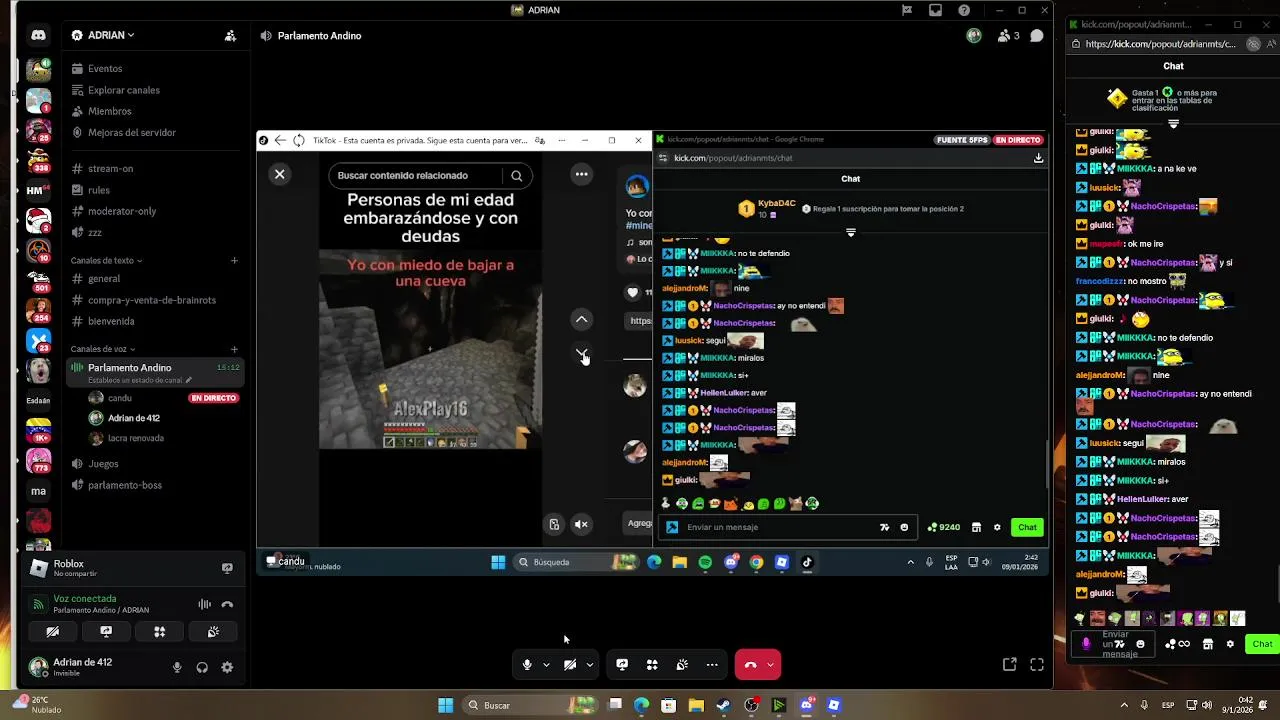Open emote picker in Kick chat input

pos(1140,644)
